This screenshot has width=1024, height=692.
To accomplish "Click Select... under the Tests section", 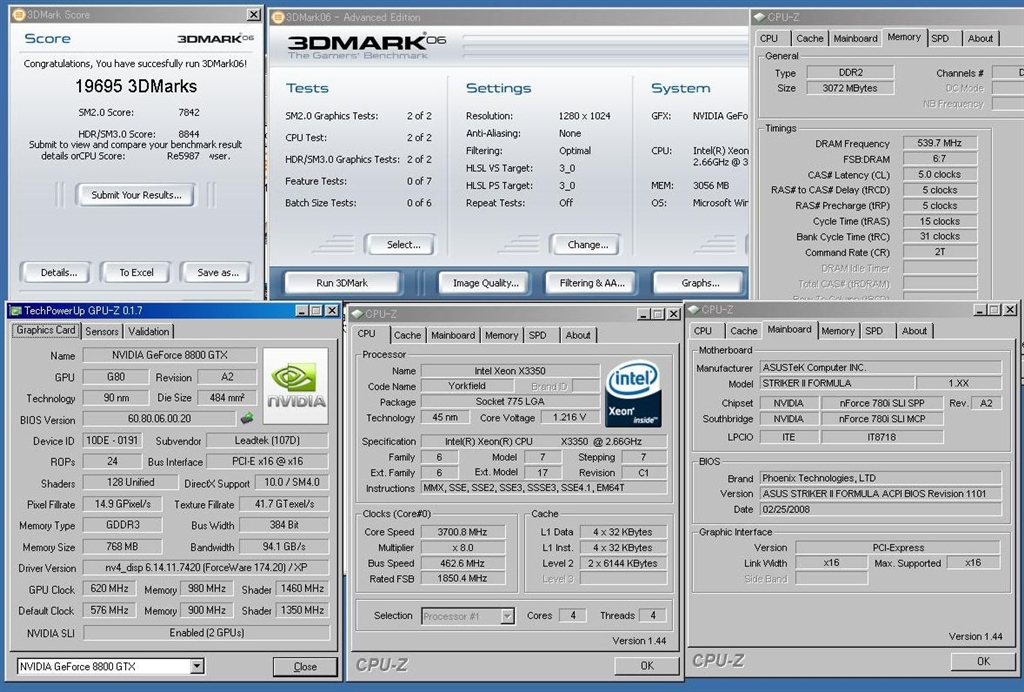I will [x=403, y=244].
